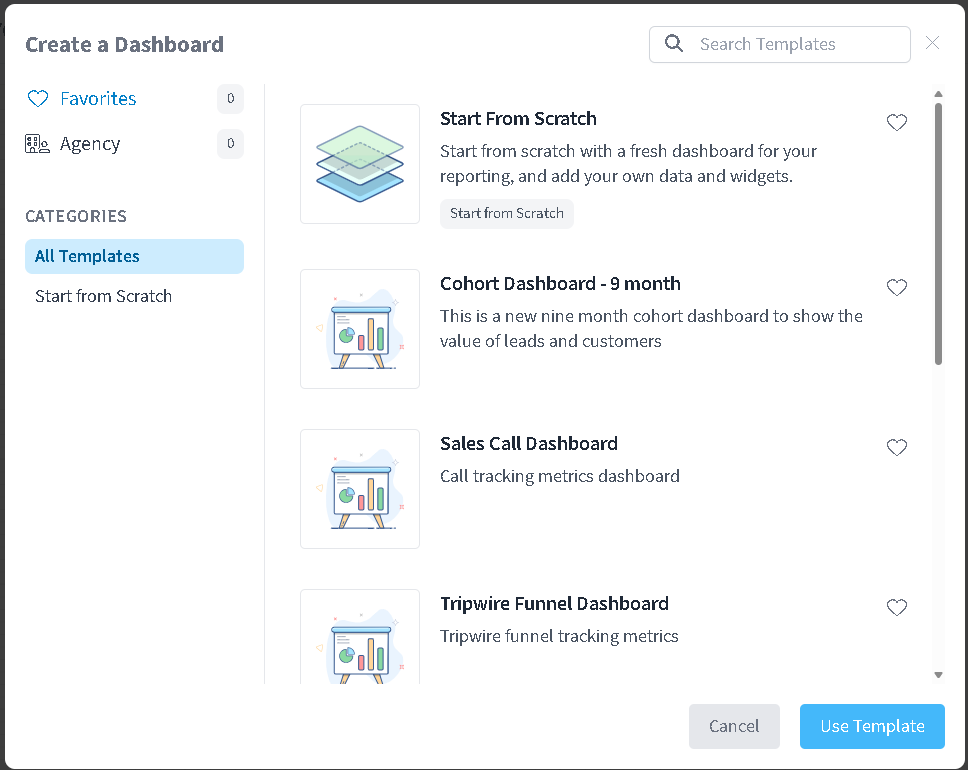Click the Start from Scratch tag chip
The height and width of the screenshot is (770, 968).
[x=507, y=213]
